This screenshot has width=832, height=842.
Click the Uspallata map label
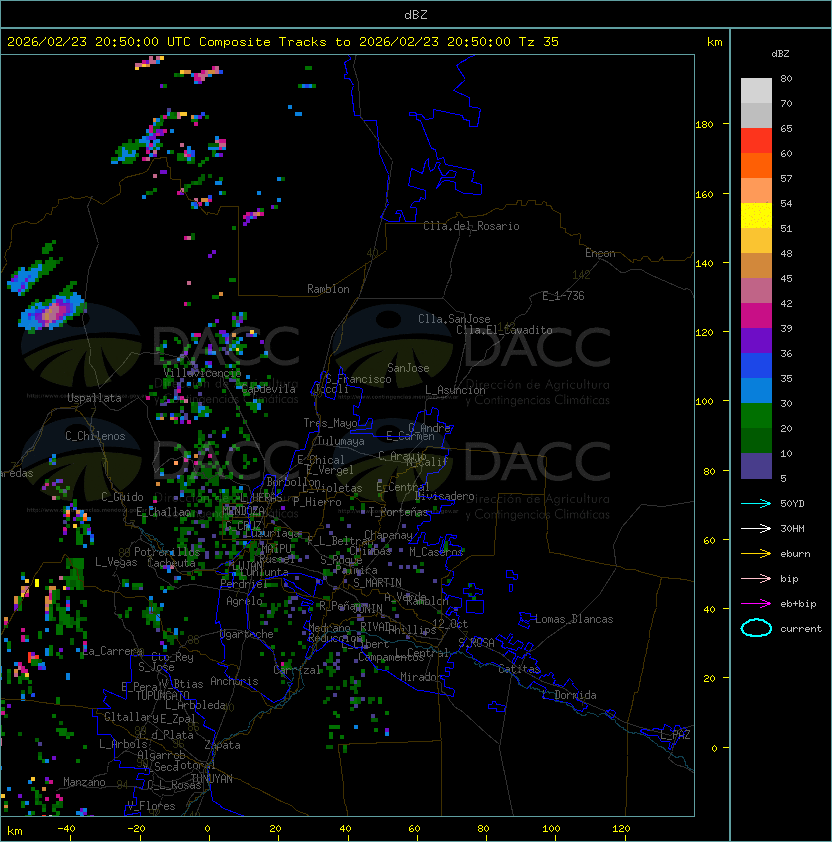pos(94,398)
